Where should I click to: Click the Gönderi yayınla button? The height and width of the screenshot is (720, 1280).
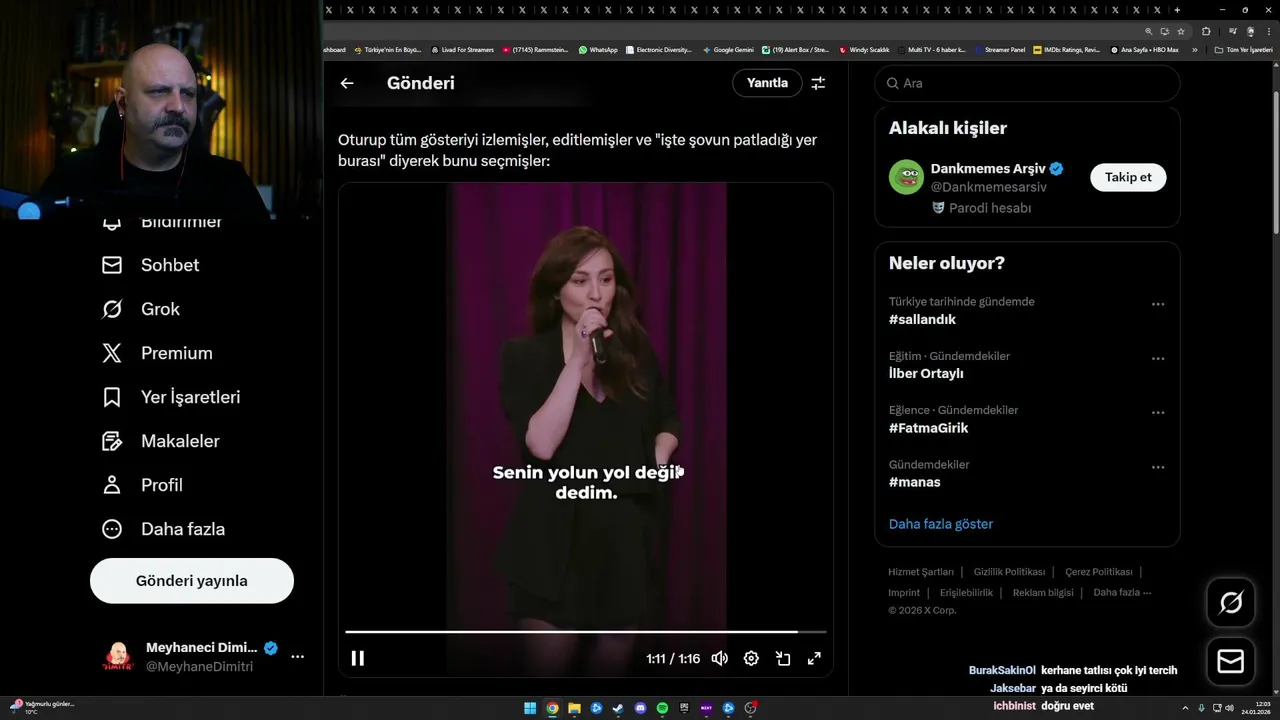point(192,581)
